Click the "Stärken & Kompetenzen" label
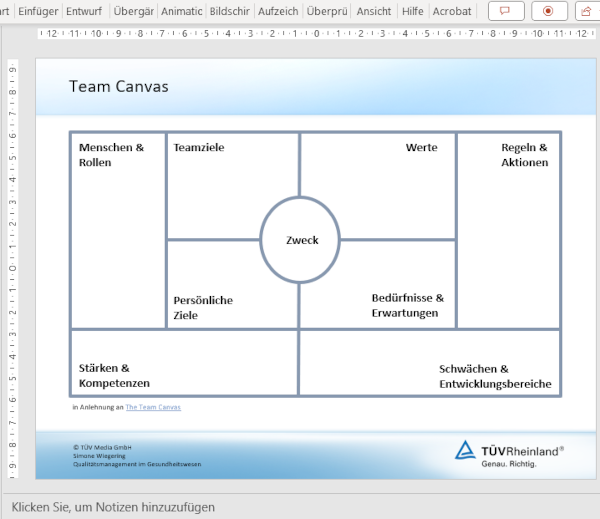600x519 pixels. (x=114, y=376)
